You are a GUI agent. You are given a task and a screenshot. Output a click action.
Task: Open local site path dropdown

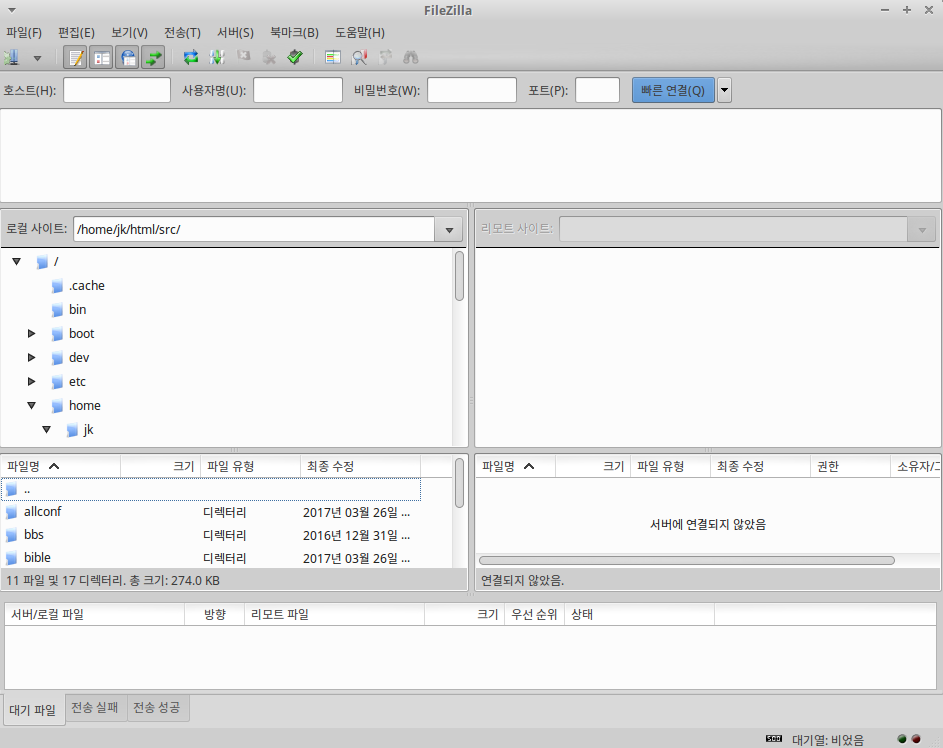(x=449, y=230)
